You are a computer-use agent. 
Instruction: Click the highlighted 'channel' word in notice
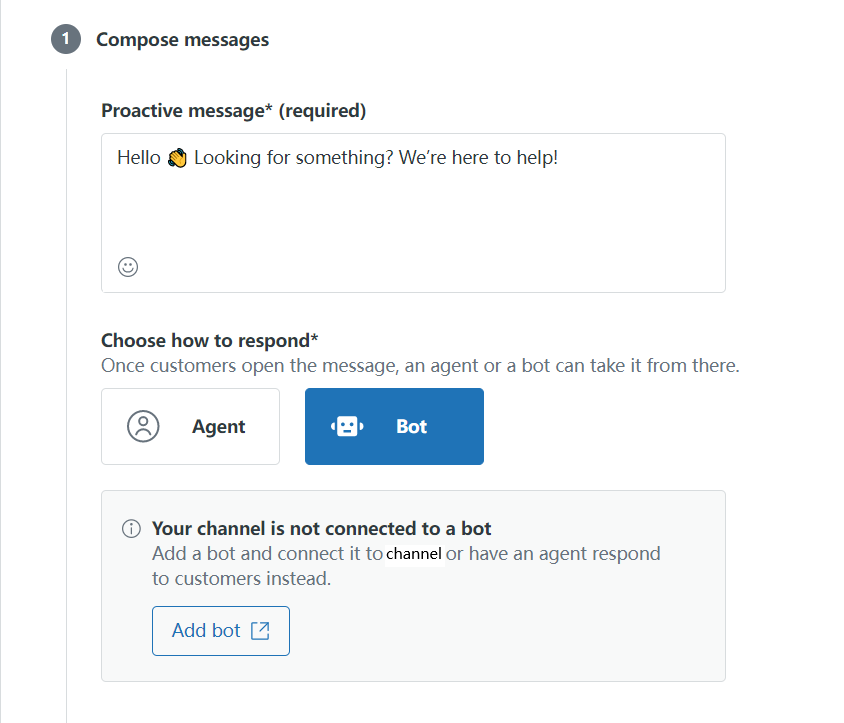(414, 553)
